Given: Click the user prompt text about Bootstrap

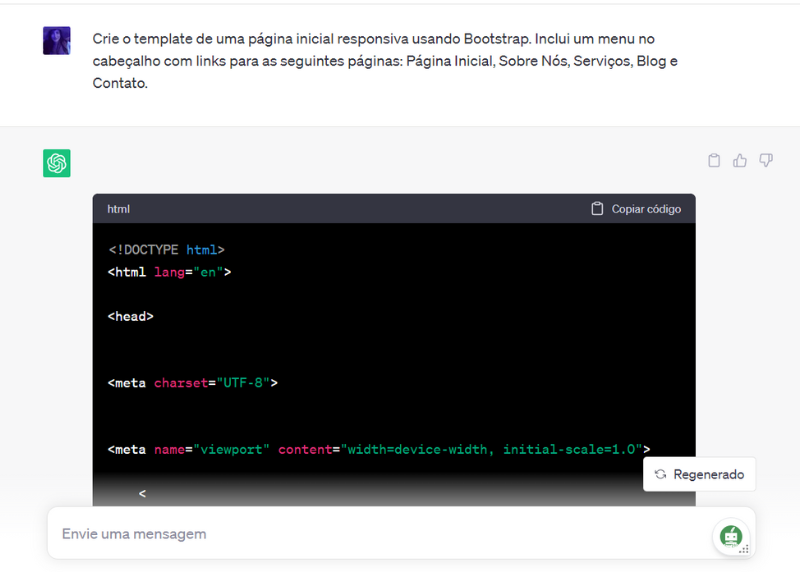Looking at the screenshot, I should (380, 61).
